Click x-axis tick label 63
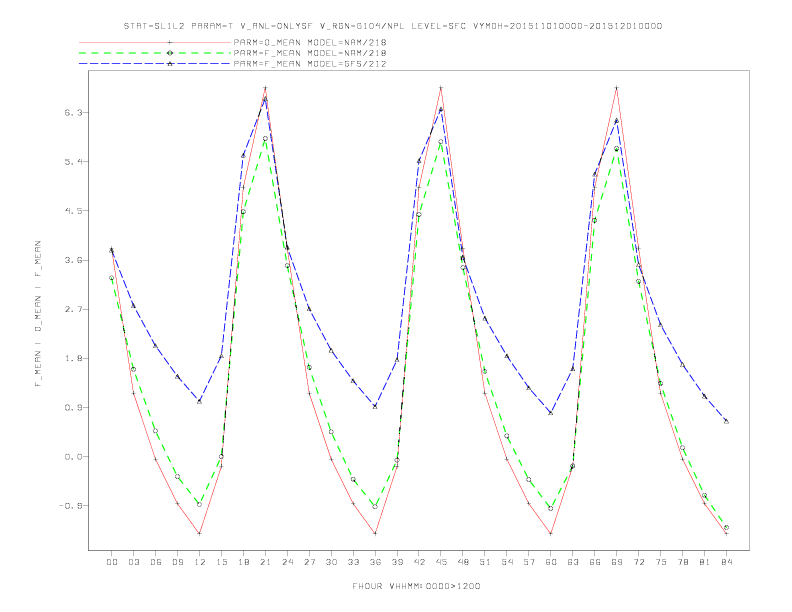792x612 pixels. 573,562
